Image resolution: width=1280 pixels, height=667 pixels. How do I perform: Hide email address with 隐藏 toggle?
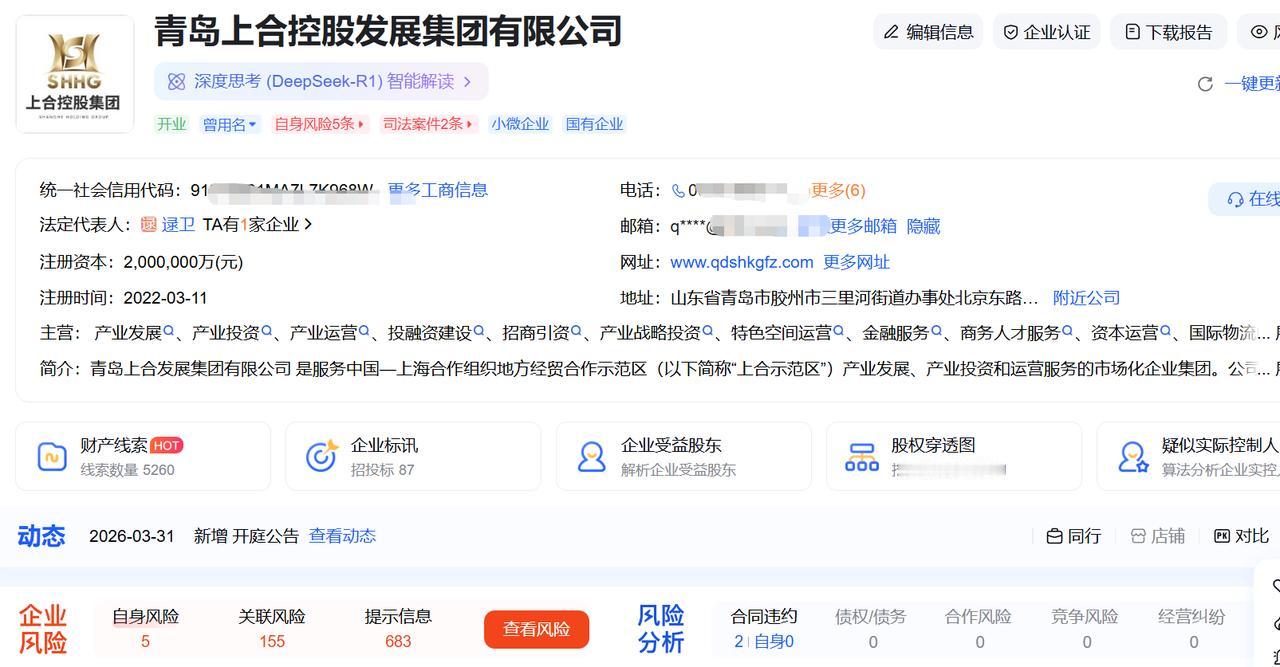click(x=921, y=226)
